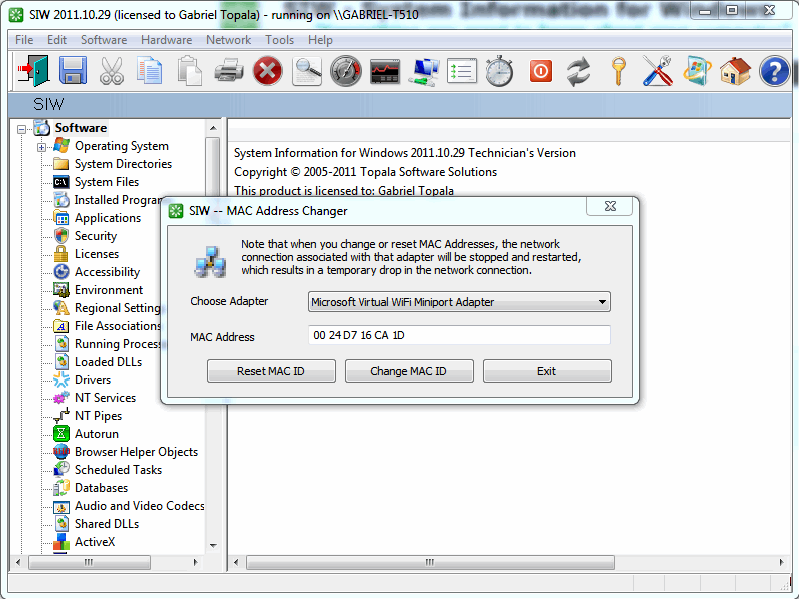Open the Tools menu

[x=279, y=40]
